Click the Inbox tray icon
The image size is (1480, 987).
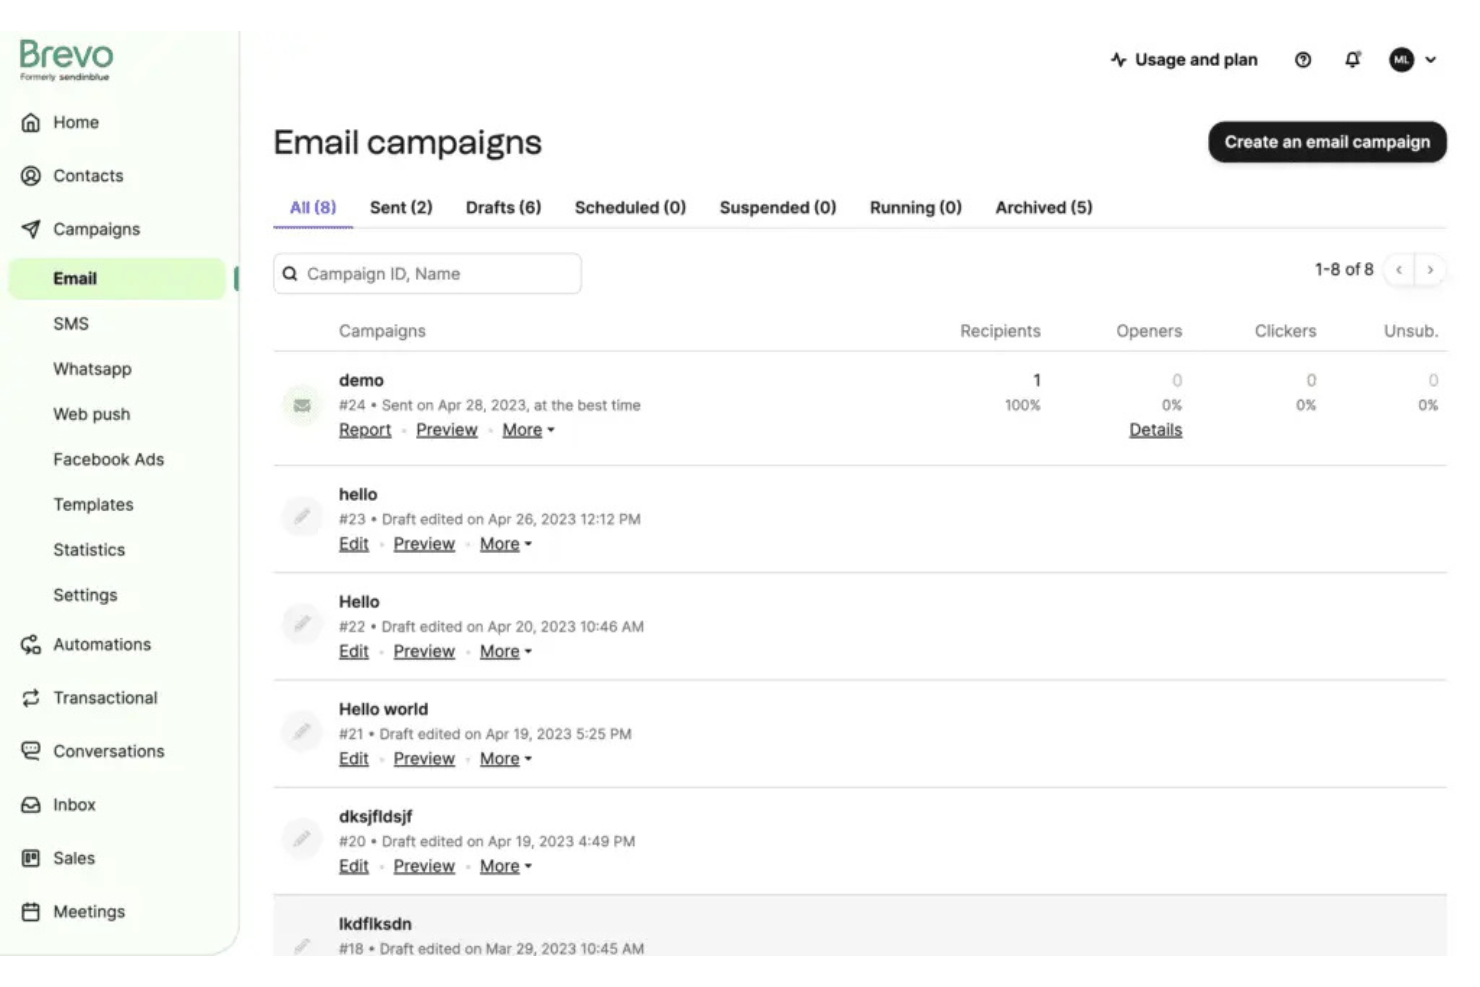tap(31, 805)
